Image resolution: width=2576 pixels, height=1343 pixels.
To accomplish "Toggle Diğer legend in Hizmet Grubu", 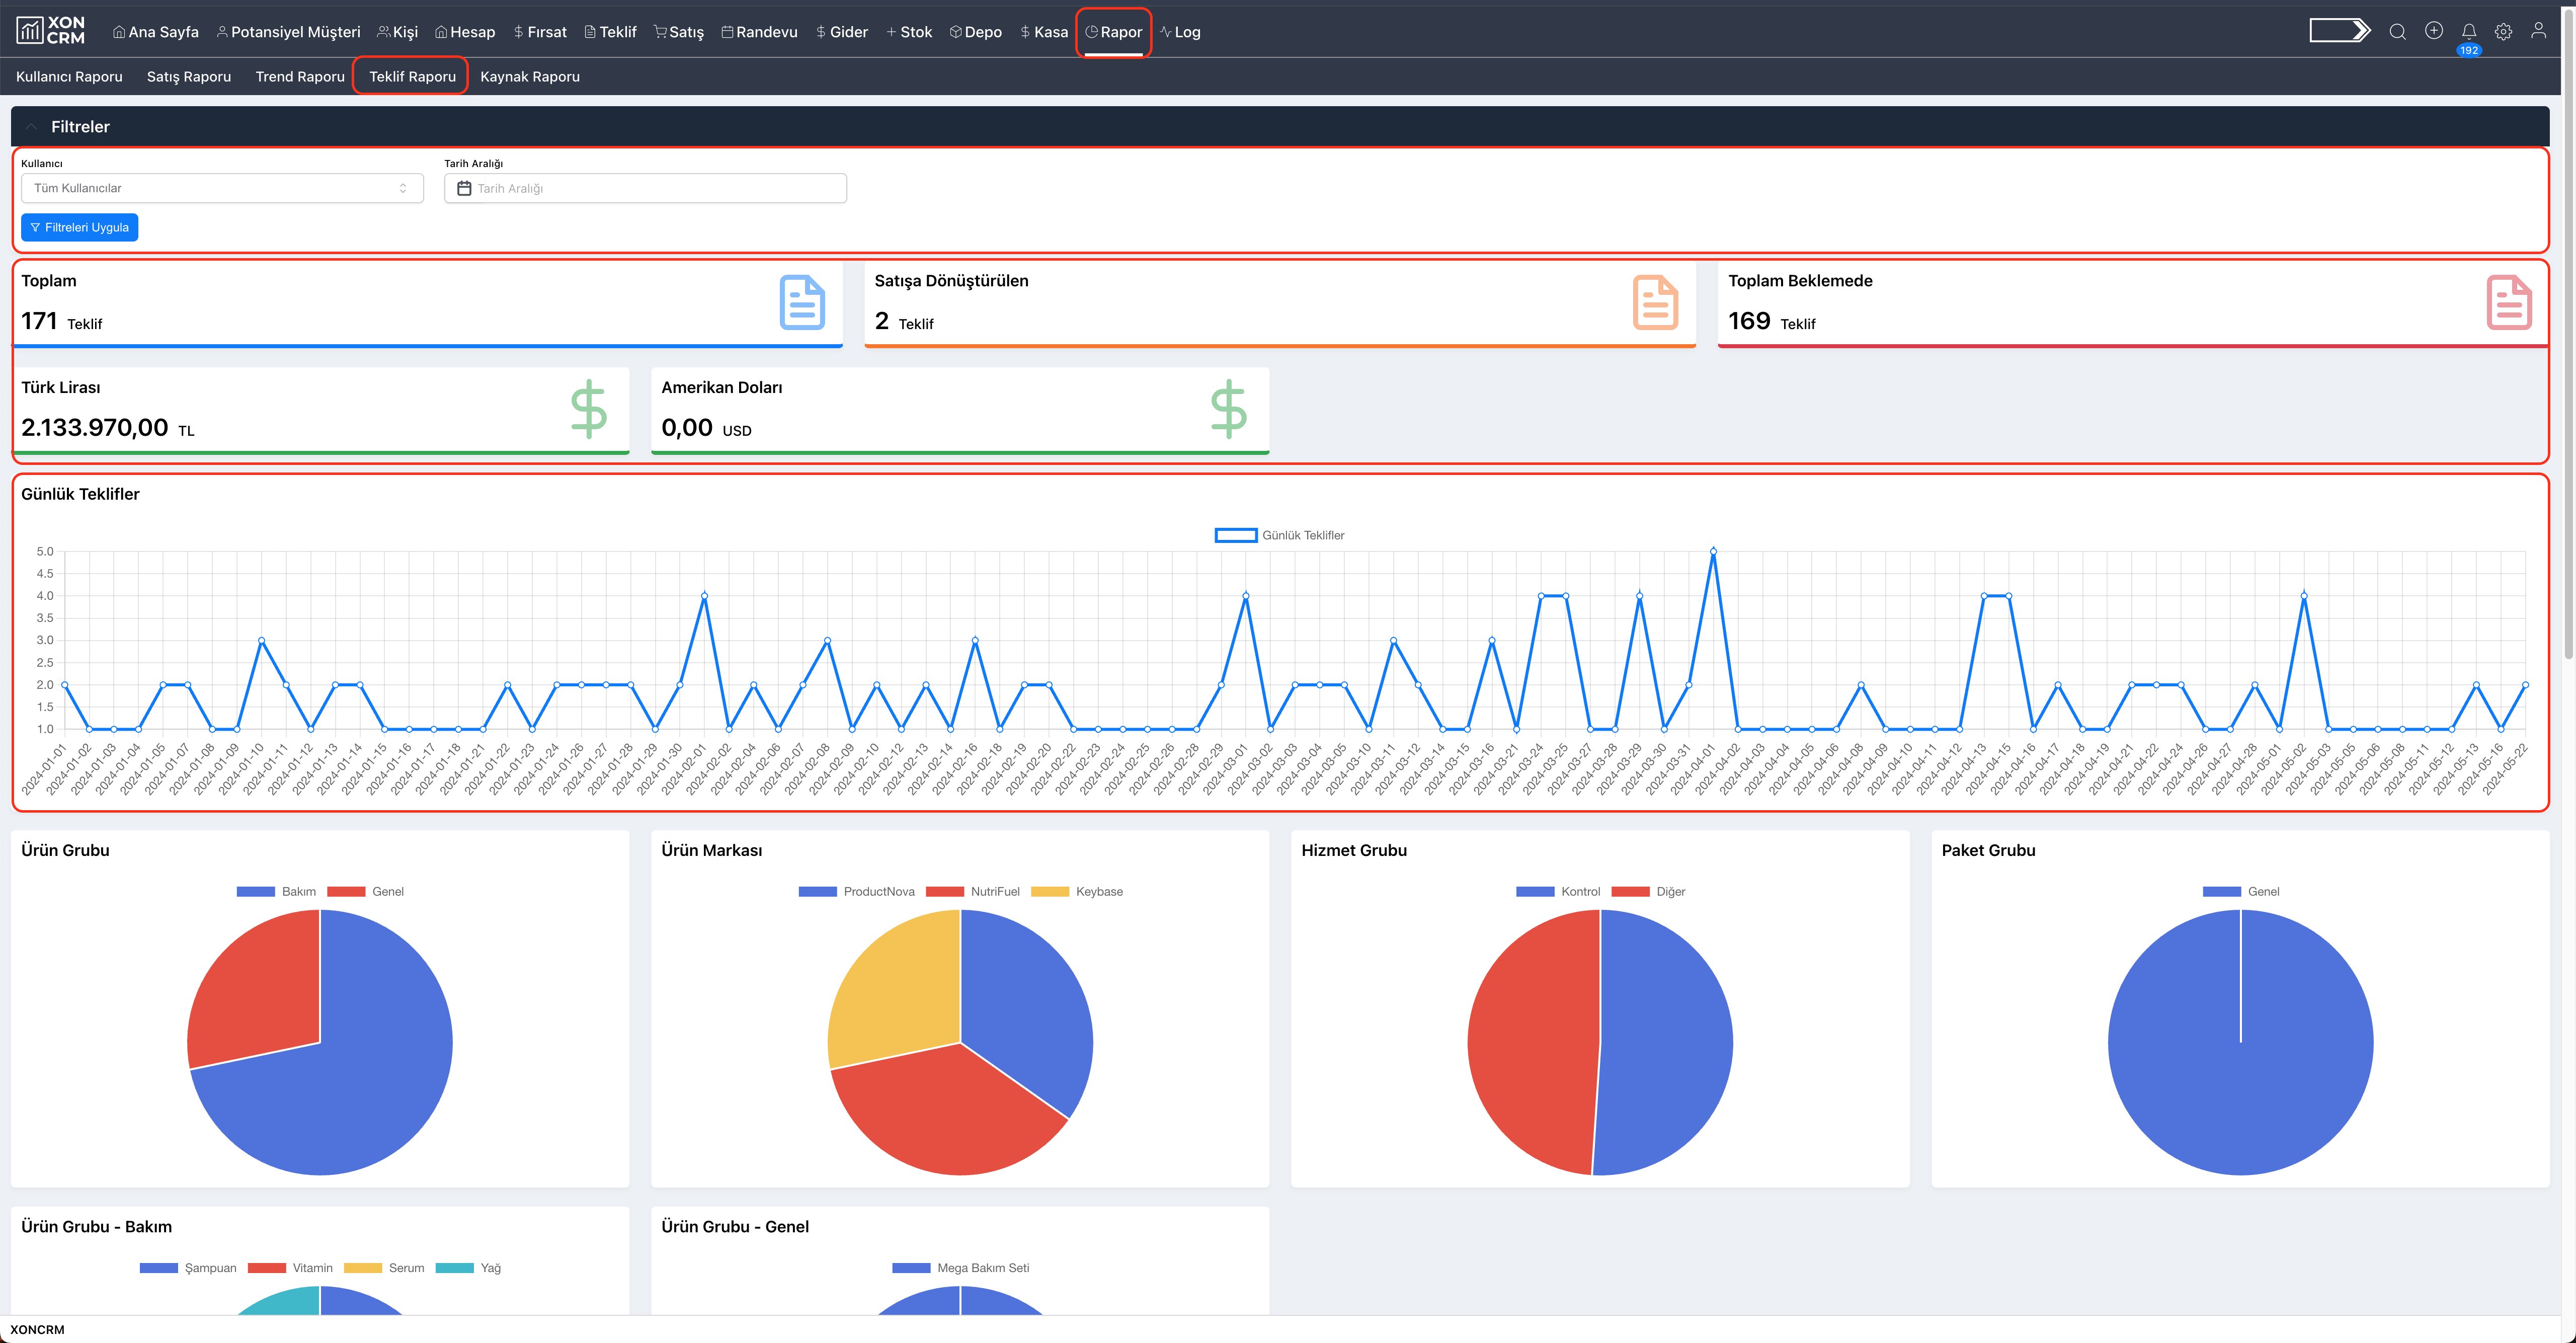I will (1648, 891).
